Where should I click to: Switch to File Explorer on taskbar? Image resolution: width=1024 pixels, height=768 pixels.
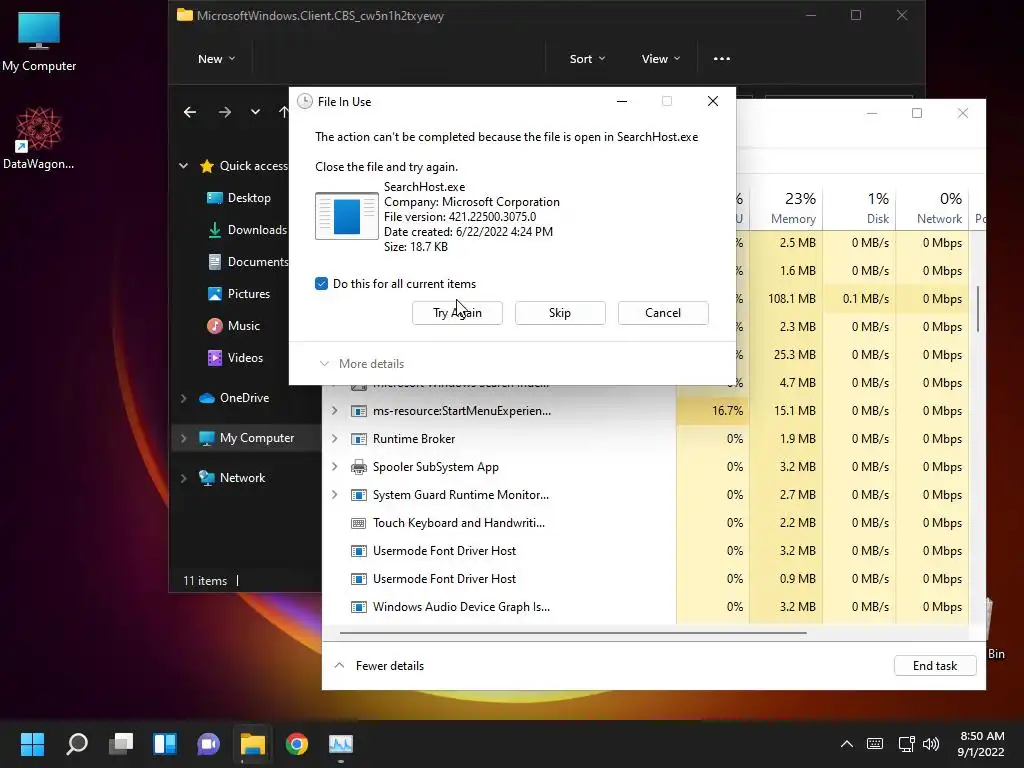(252, 744)
